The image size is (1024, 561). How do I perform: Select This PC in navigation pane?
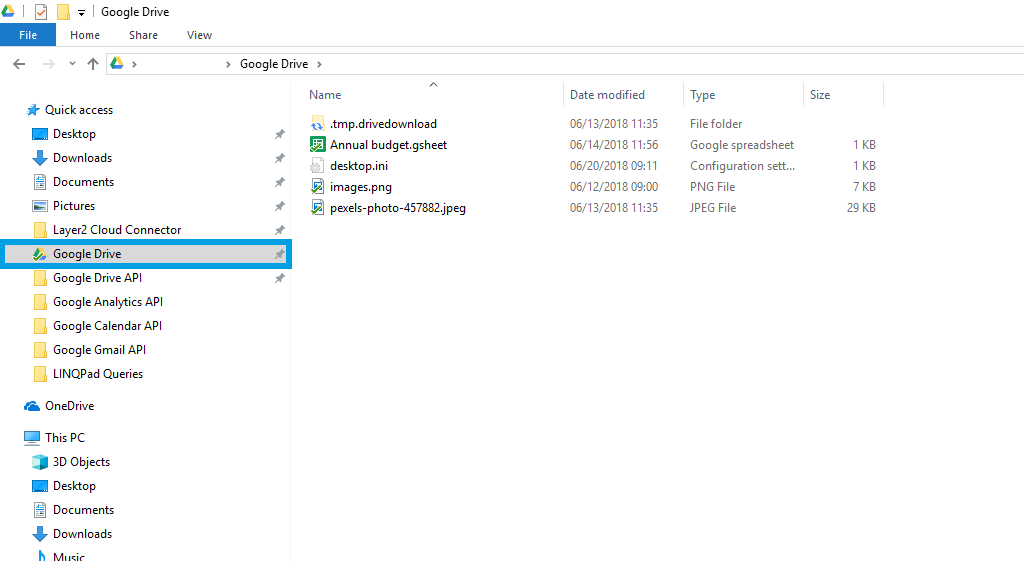[x=65, y=438]
